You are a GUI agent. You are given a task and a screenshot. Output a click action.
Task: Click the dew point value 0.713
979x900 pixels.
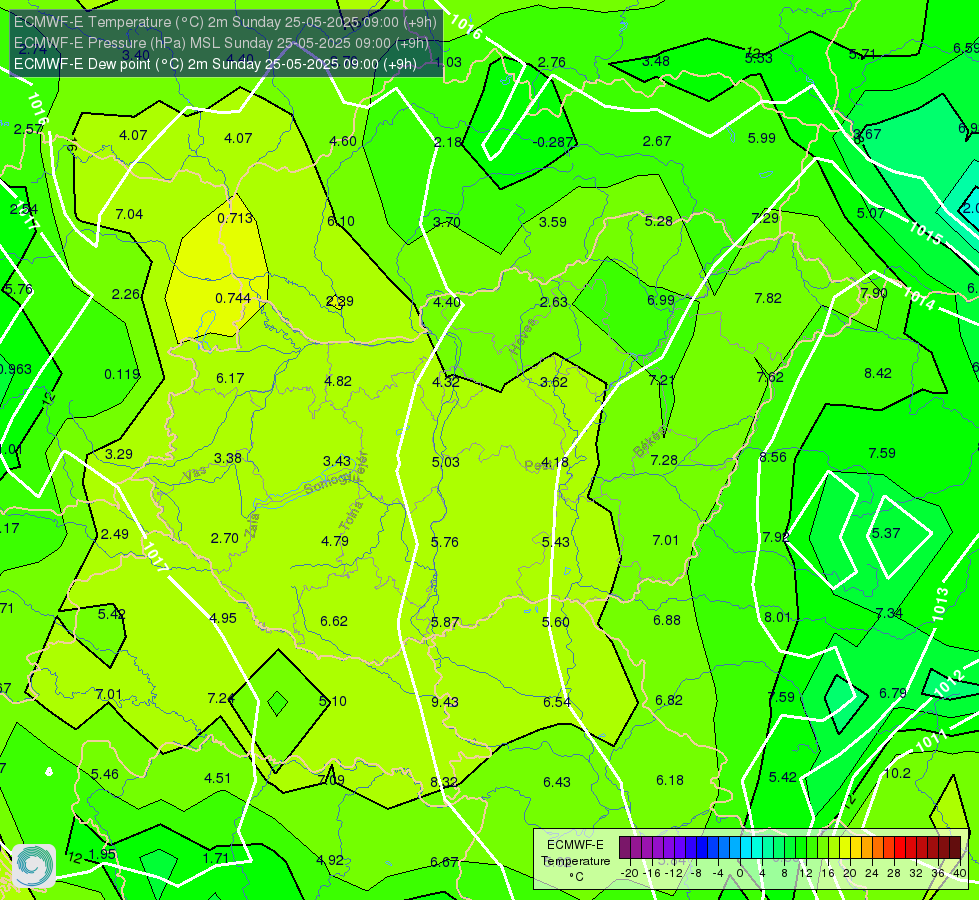coord(235,218)
